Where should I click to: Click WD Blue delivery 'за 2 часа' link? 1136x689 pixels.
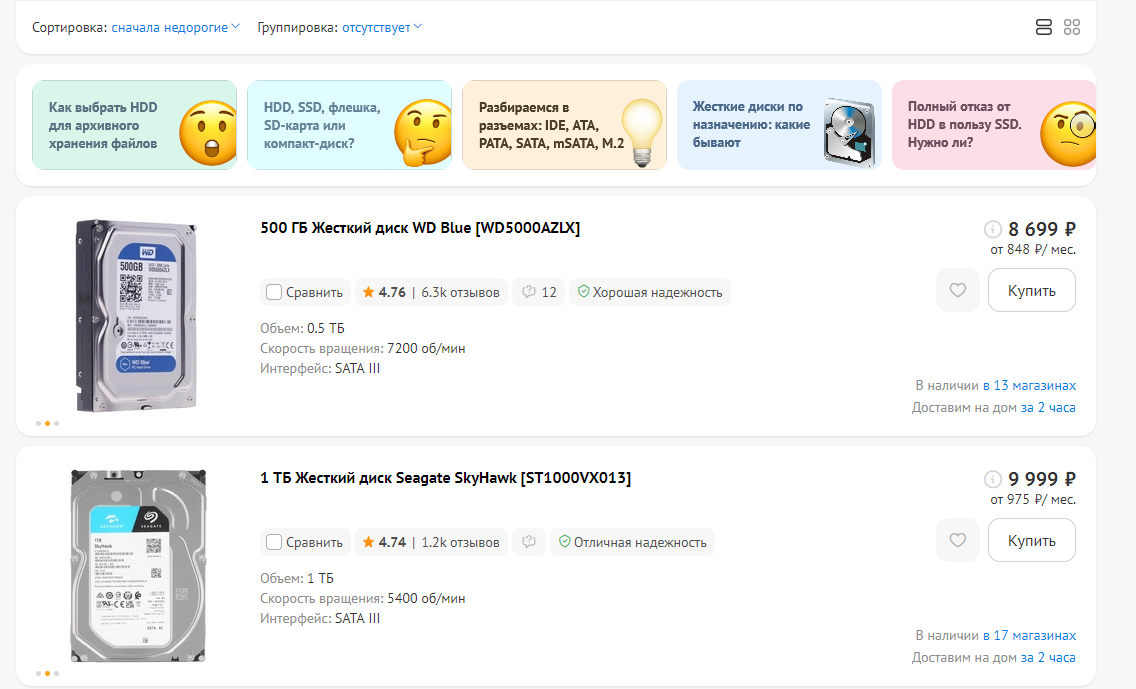point(1048,407)
